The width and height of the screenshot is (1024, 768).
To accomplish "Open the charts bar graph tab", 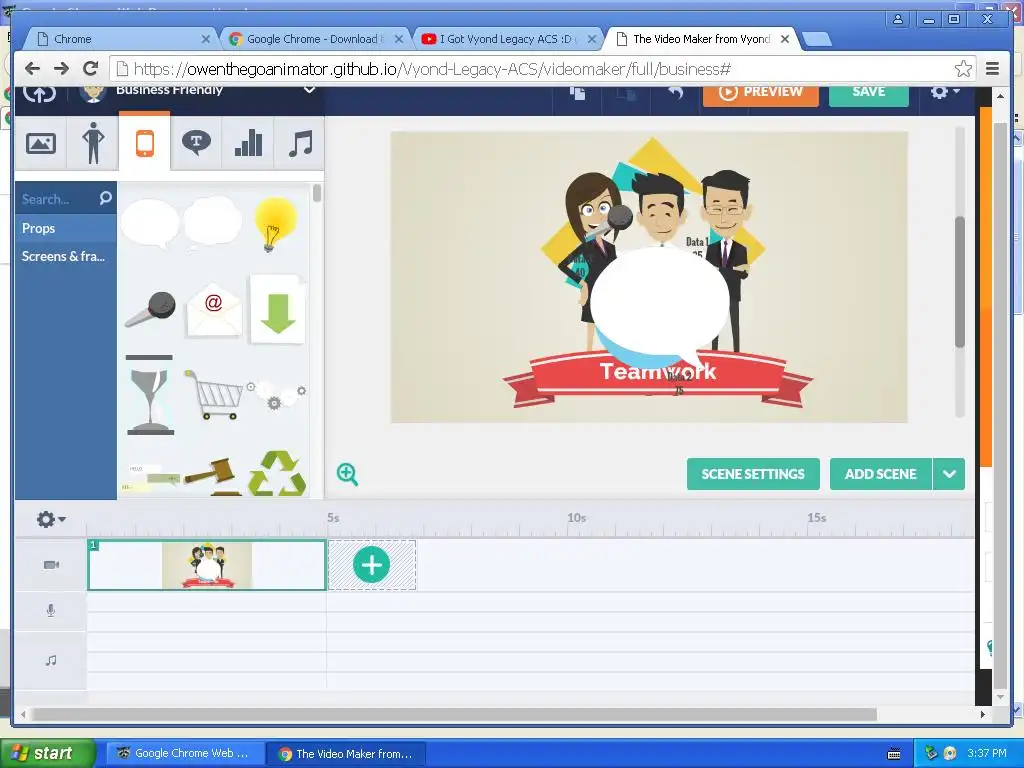I will (248, 143).
